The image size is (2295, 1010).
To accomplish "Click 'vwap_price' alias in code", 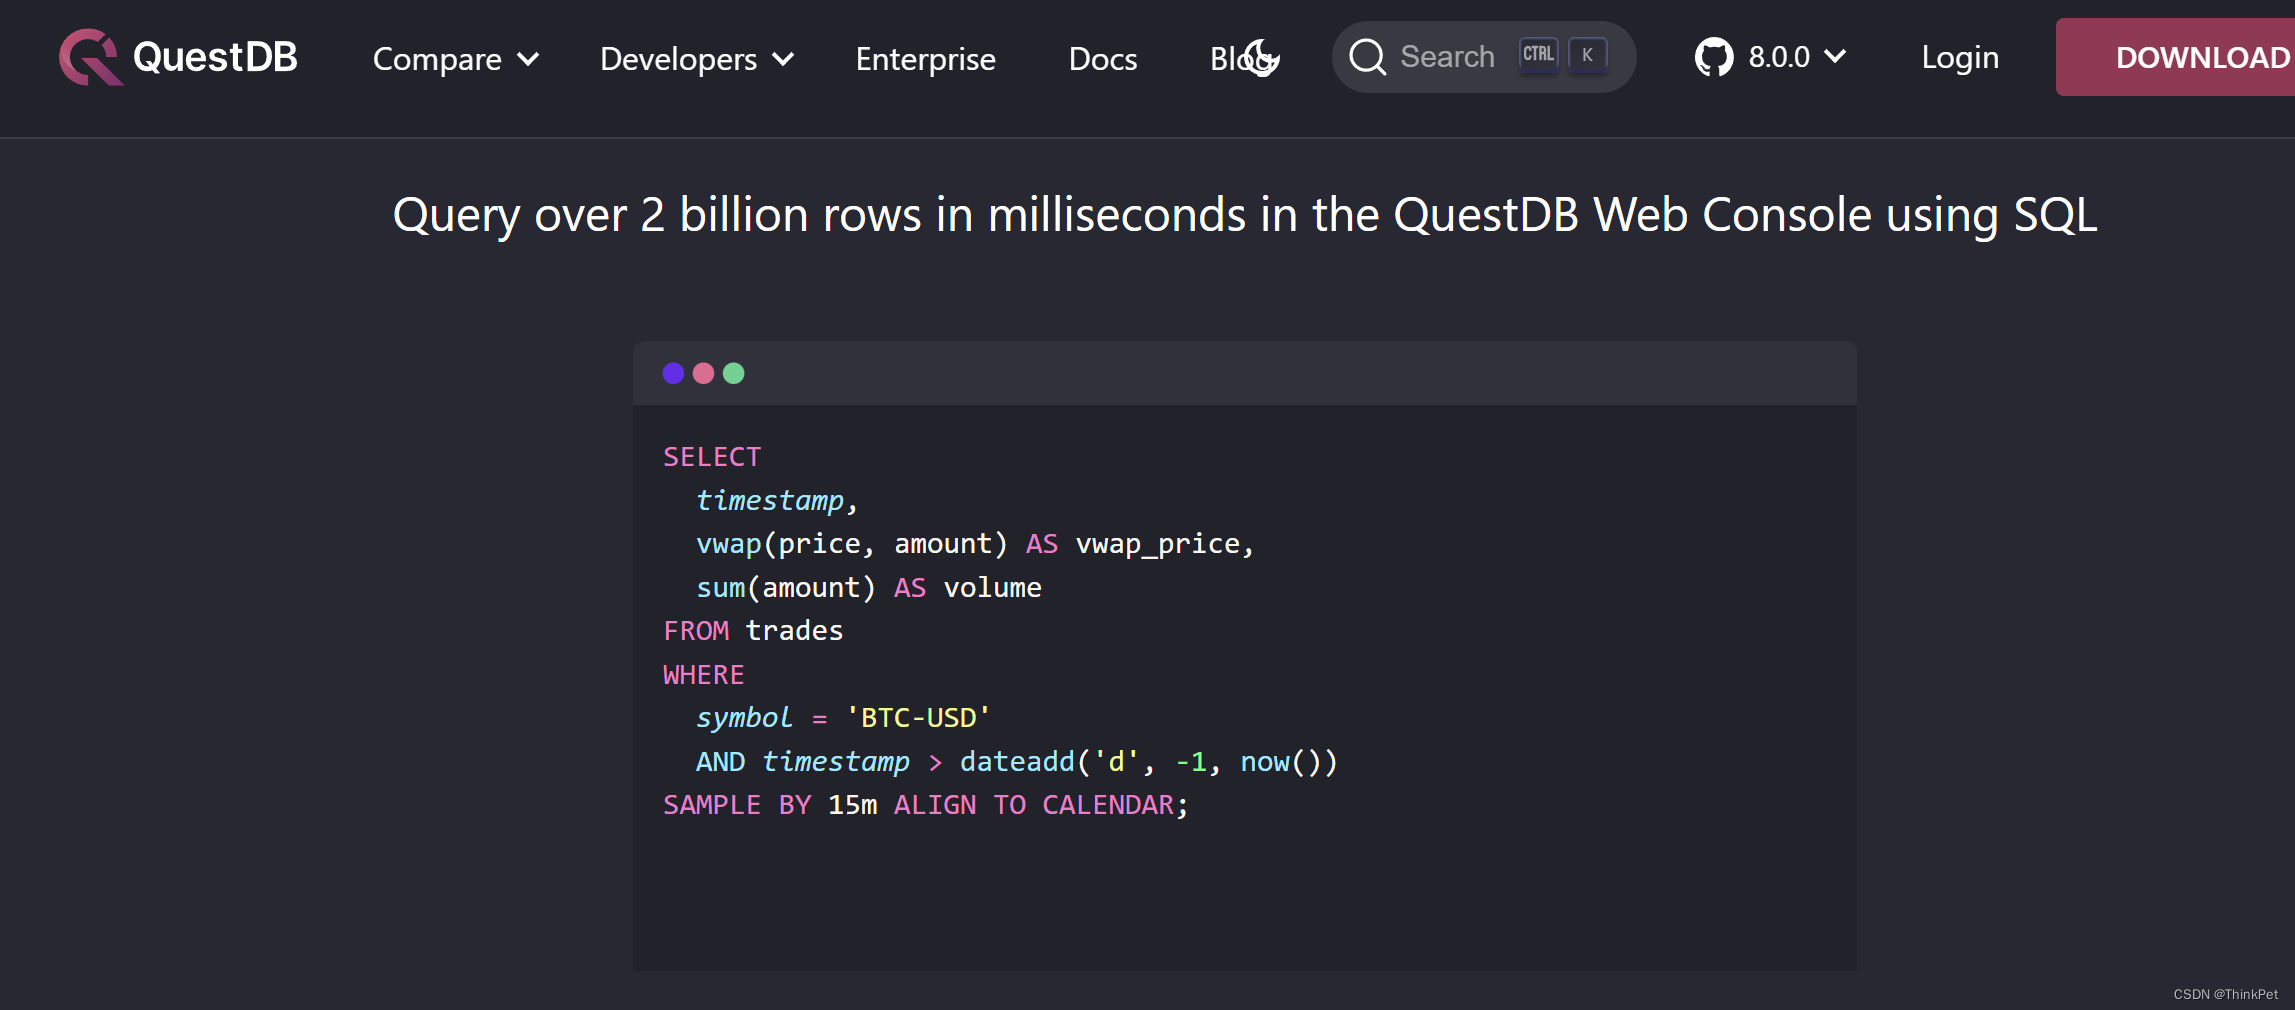I will coord(1158,544).
